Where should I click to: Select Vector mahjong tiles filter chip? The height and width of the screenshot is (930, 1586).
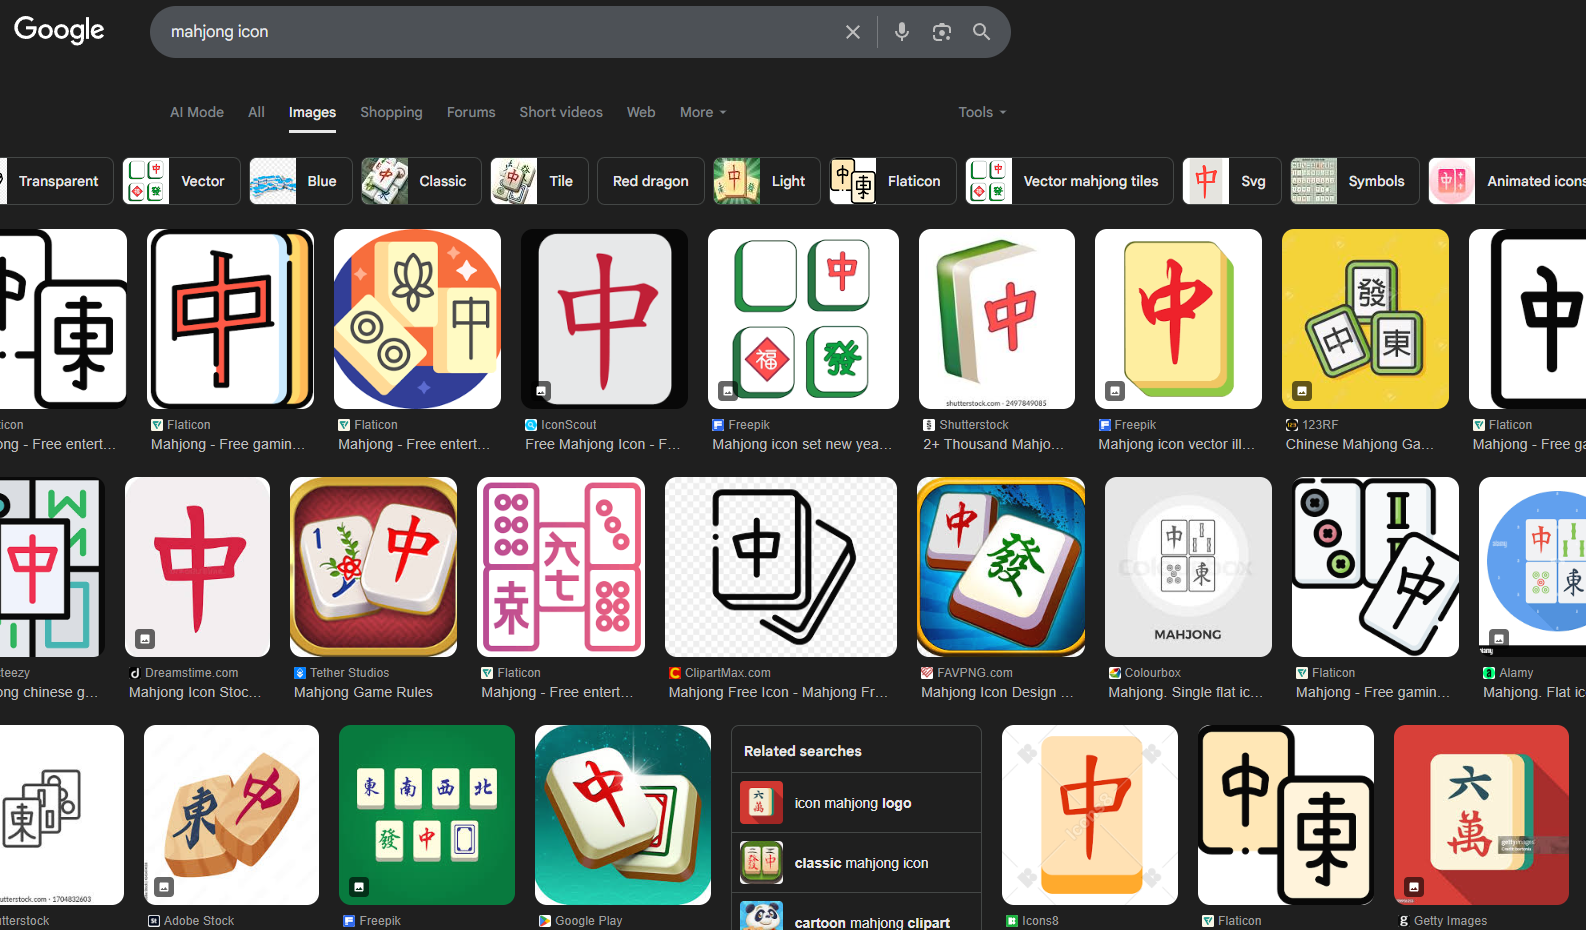pos(1069,181)
